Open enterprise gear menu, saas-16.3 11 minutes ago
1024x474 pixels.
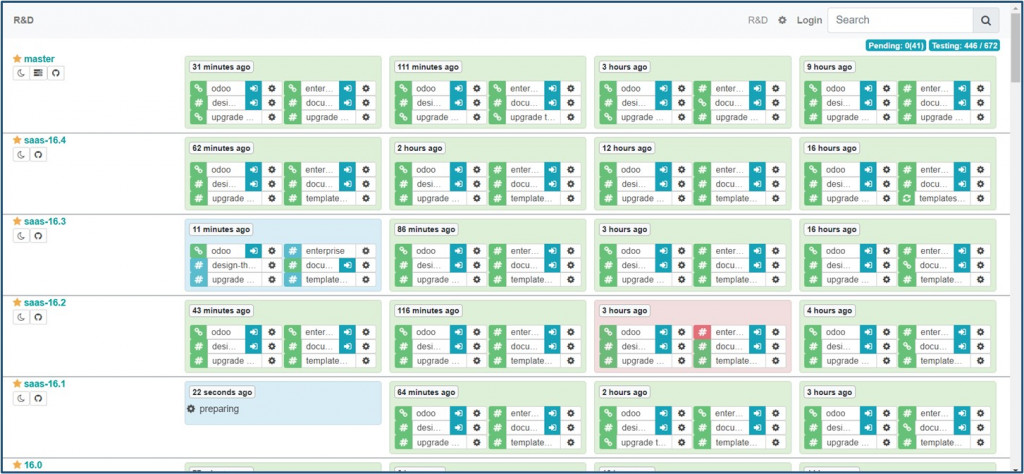(x=366, y=251)
